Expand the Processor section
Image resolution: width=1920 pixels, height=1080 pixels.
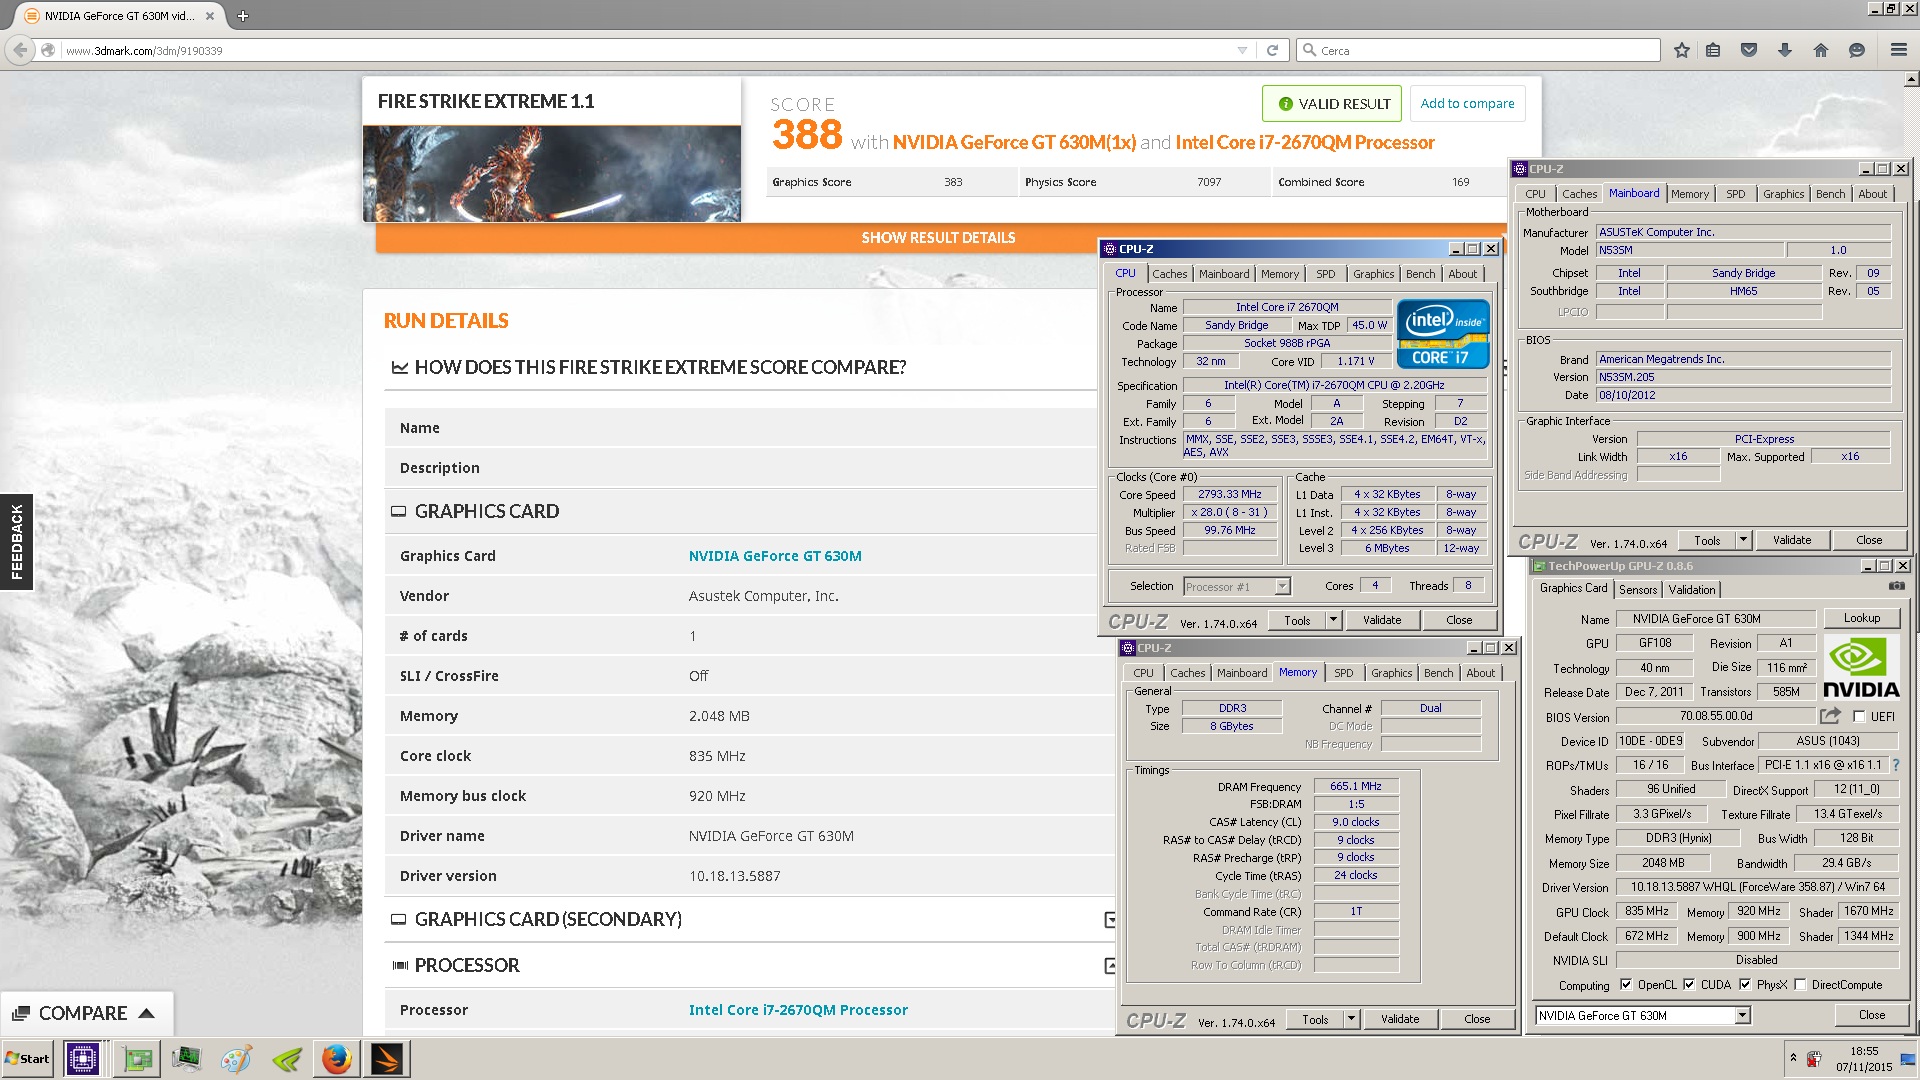tap(1109, 966)
